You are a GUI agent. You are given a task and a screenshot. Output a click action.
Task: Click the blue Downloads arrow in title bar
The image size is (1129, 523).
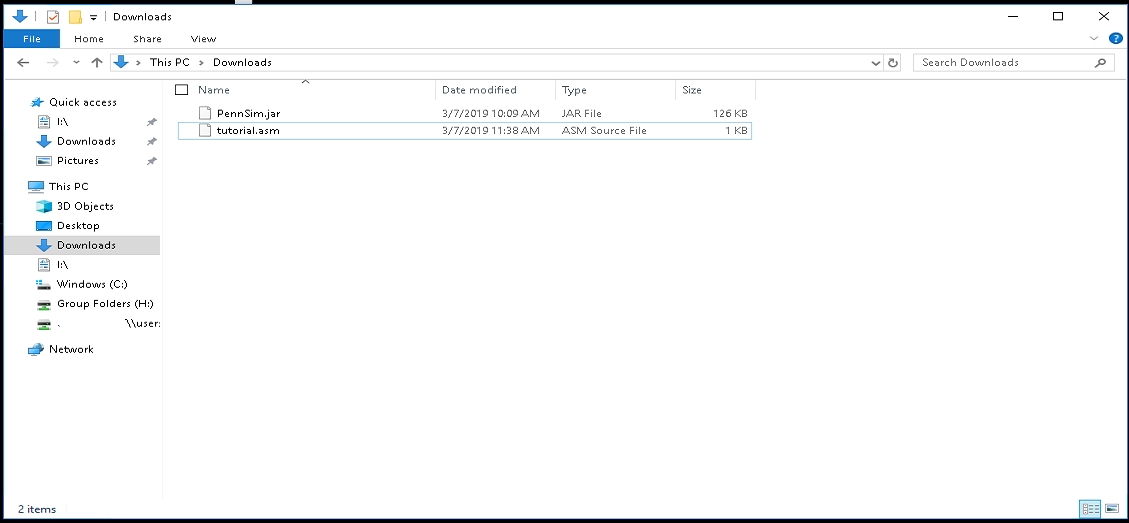click(20, 16)
